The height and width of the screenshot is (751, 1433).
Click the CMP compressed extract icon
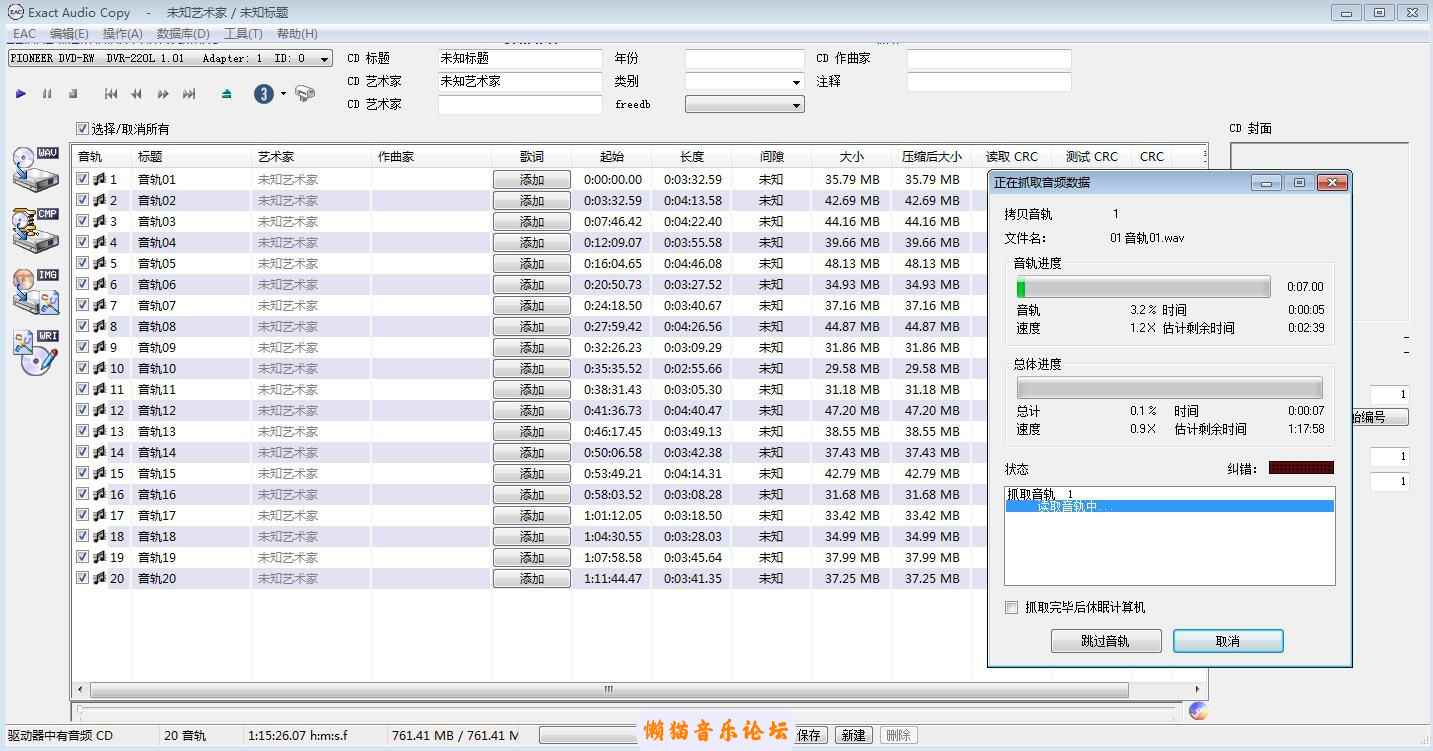(36, 229)
